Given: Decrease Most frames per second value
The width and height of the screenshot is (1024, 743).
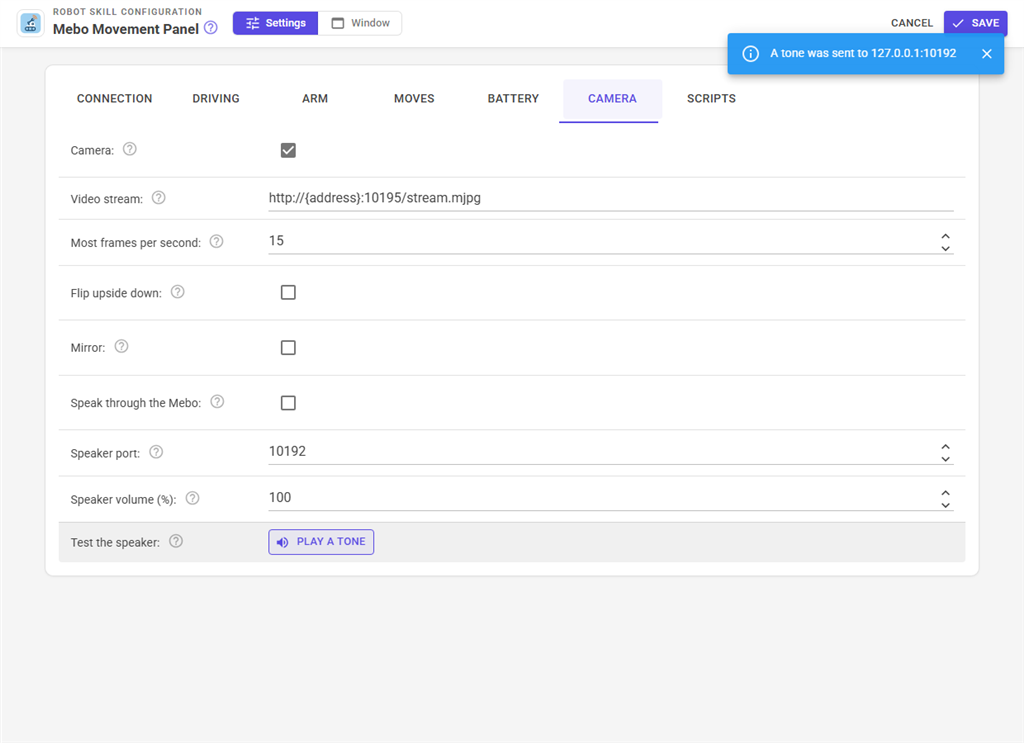Looking at the screenshot, I should [x=946, y=248].
